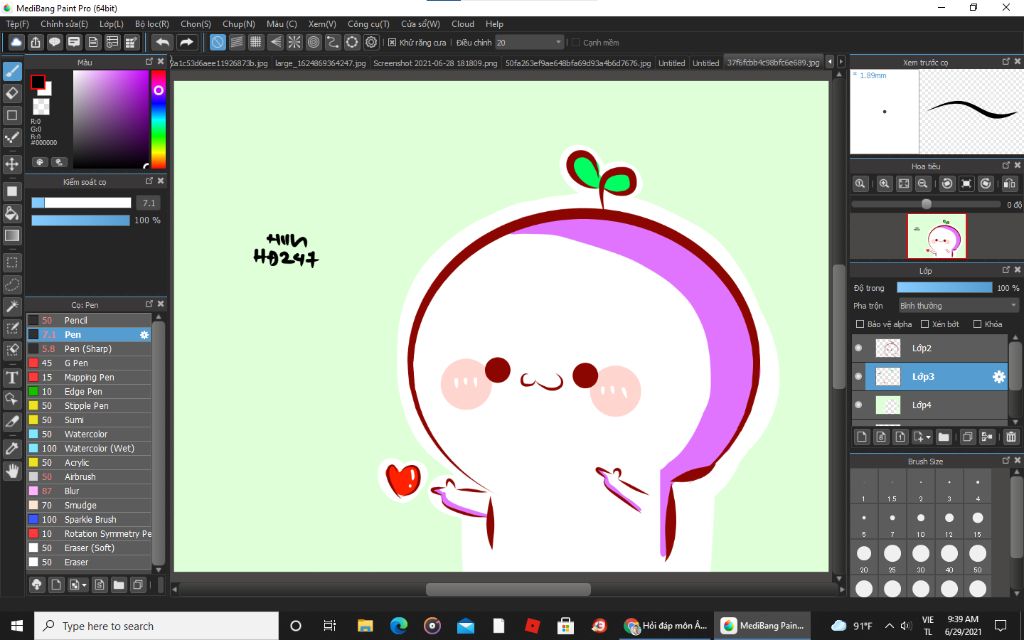This screenshot has width=1024, height=640.
Task: Select the Move tool
Action: pos(12,163)
